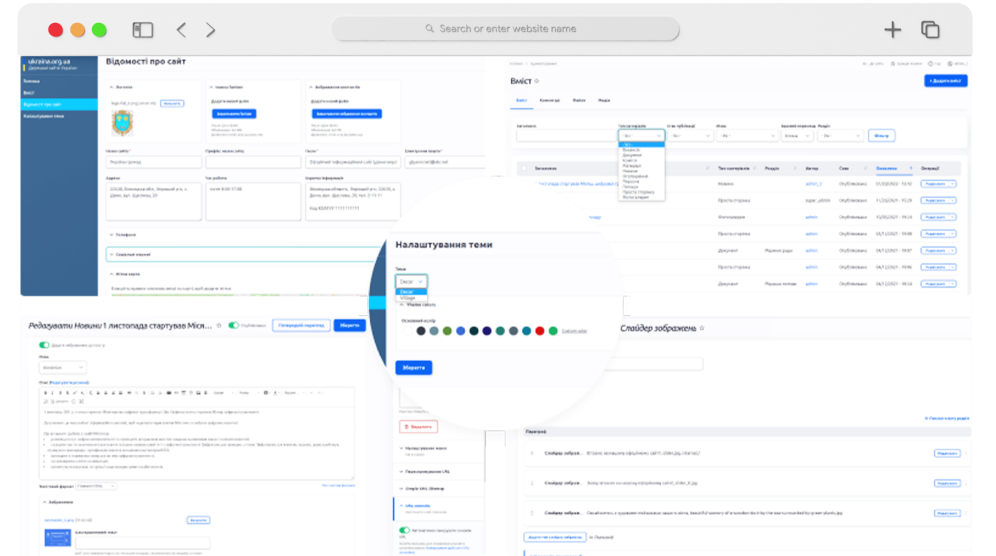Open the tab overview icon

point(930,30)
